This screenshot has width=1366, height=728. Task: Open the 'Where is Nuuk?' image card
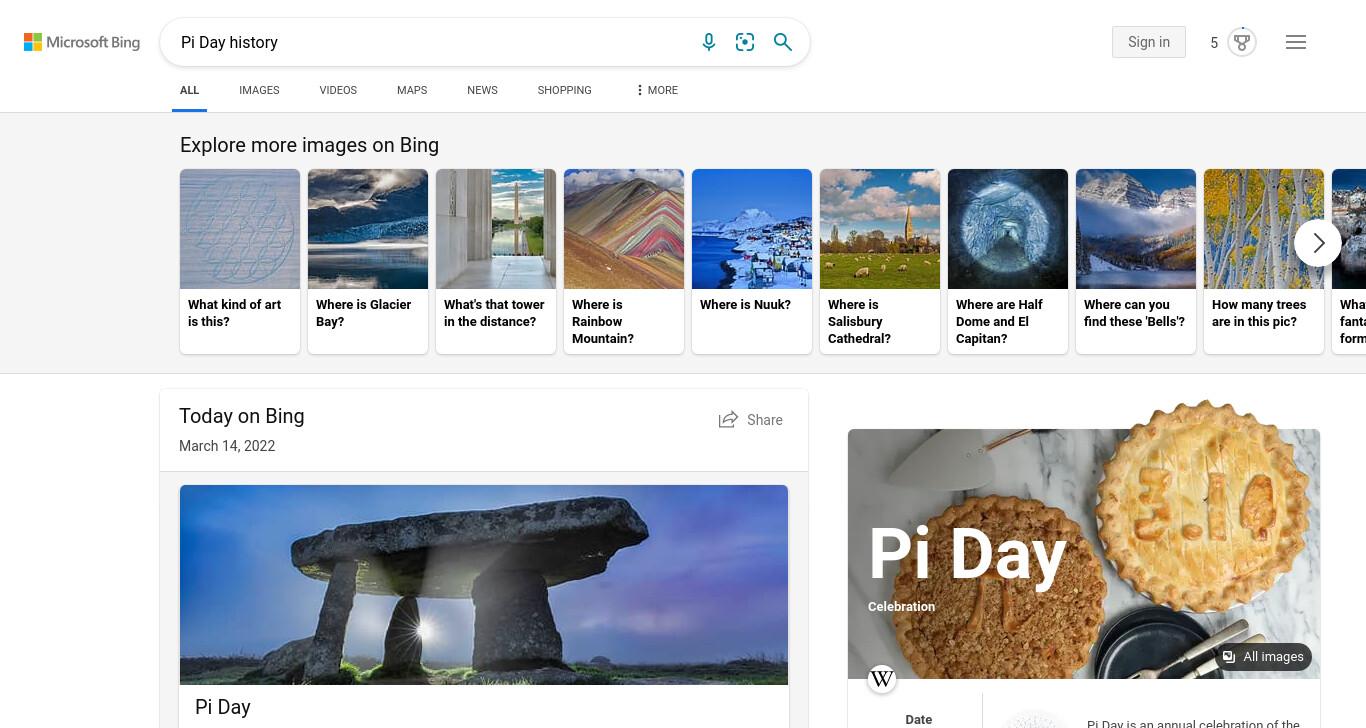[752, 261]
